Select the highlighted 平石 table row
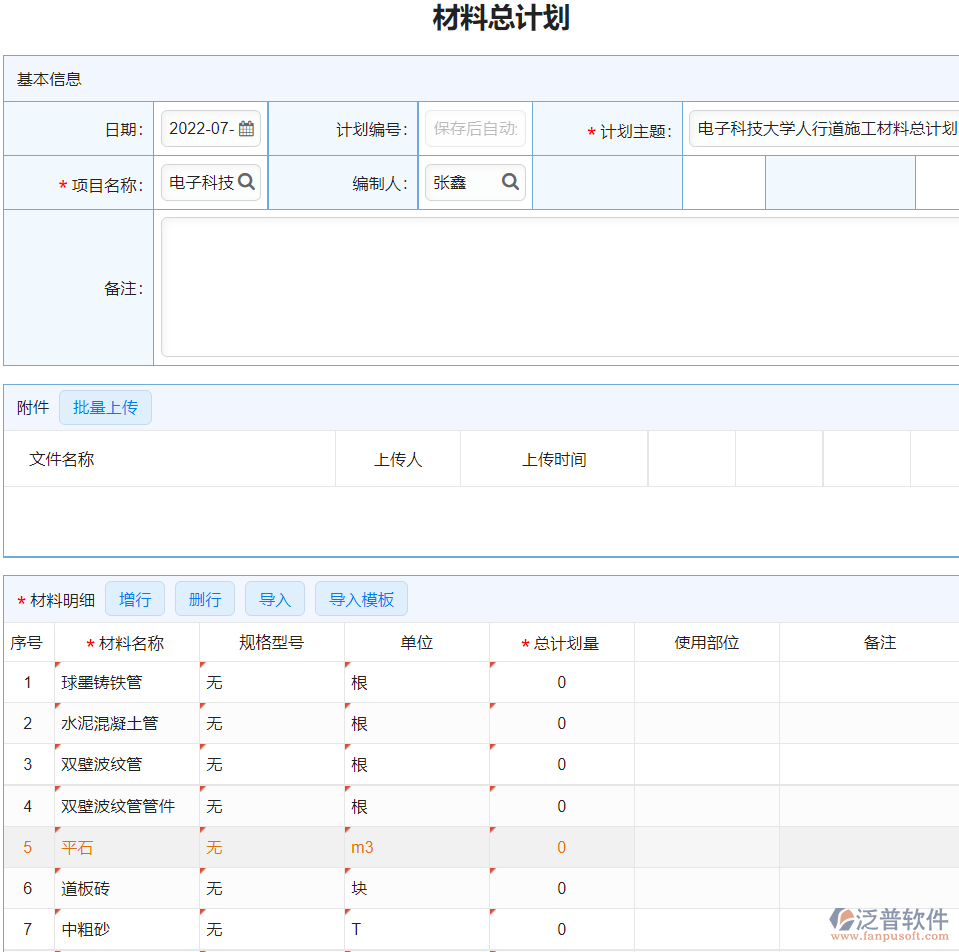 click(127, 847)
